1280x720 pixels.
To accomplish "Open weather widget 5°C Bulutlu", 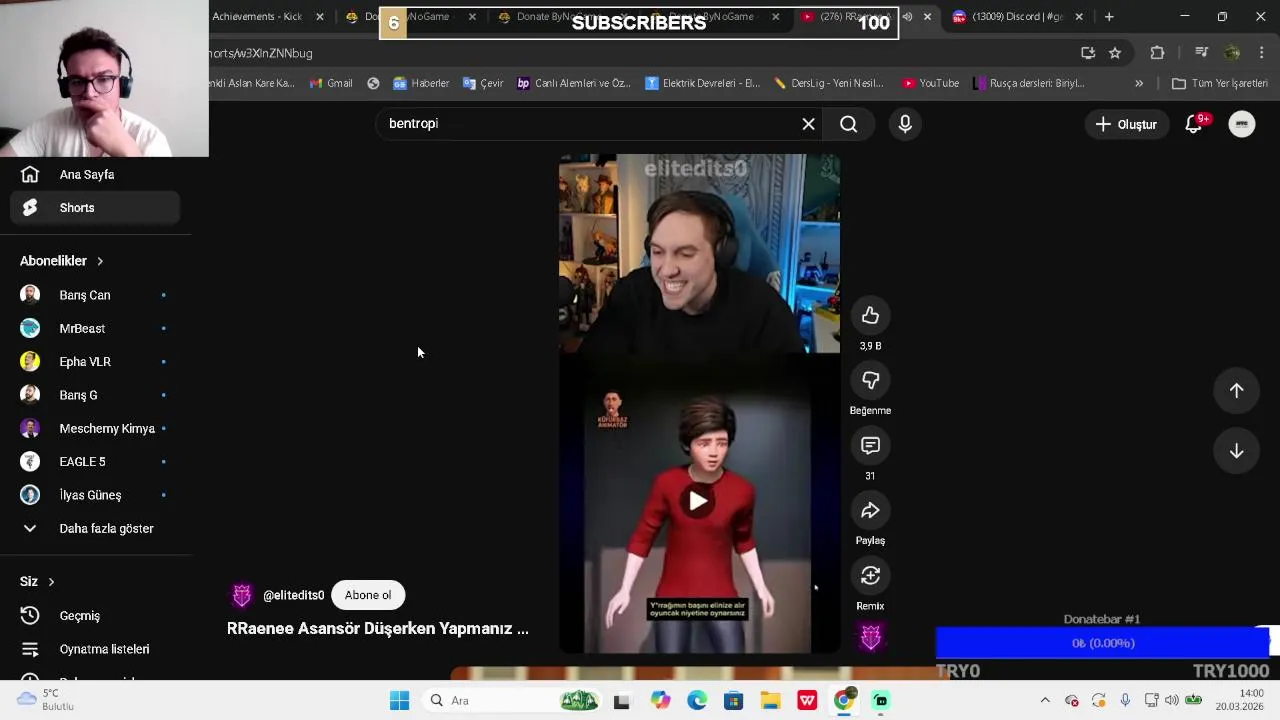I will click(x=45, y=700).
